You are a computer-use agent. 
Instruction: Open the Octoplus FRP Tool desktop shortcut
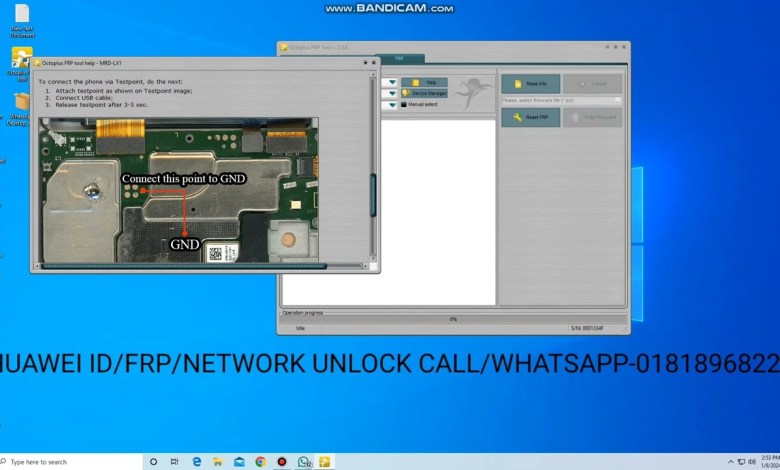click(20, 61)
